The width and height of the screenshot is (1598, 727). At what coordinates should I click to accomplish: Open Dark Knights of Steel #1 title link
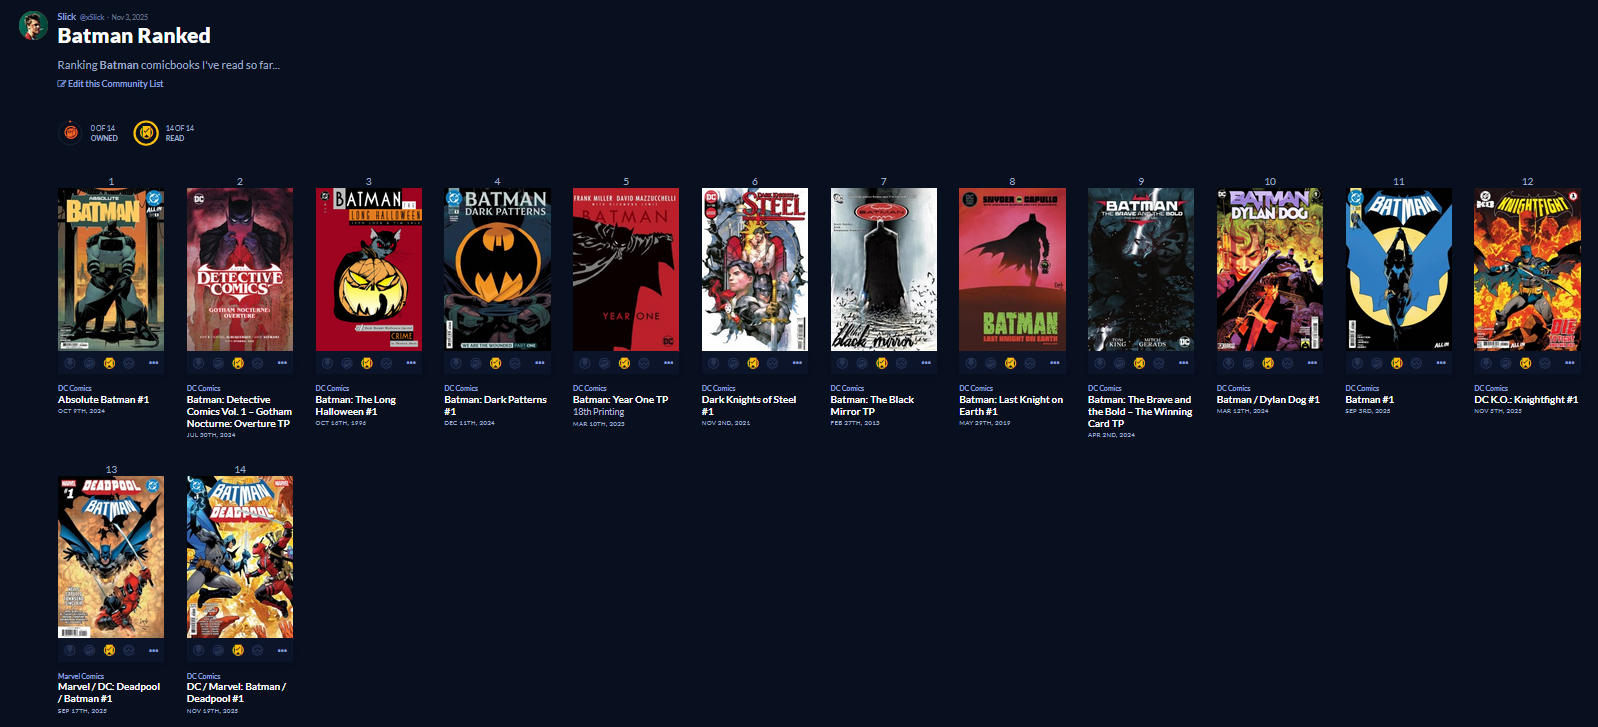749,405
